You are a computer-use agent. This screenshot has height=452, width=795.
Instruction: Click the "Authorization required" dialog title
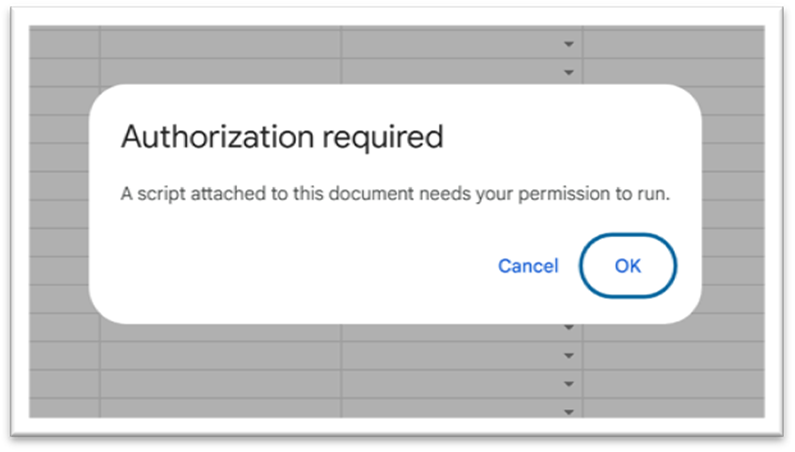[281, 137]
